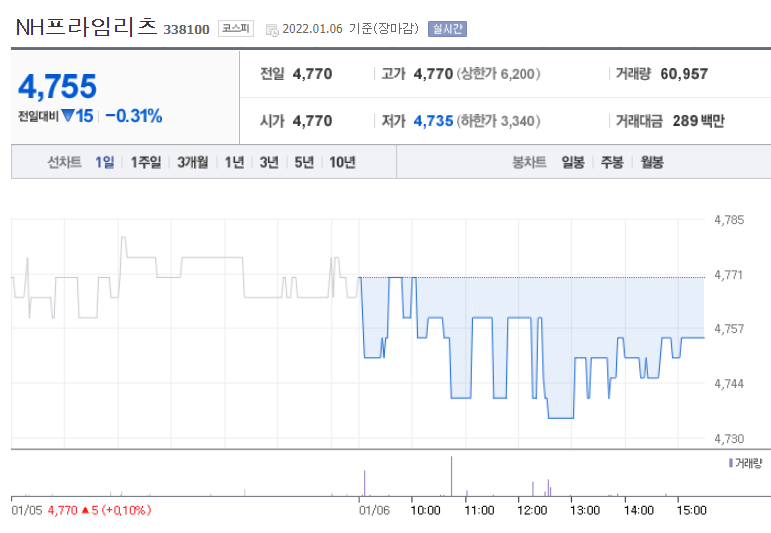Click the 2022.01.06 date text

point(312,29)
